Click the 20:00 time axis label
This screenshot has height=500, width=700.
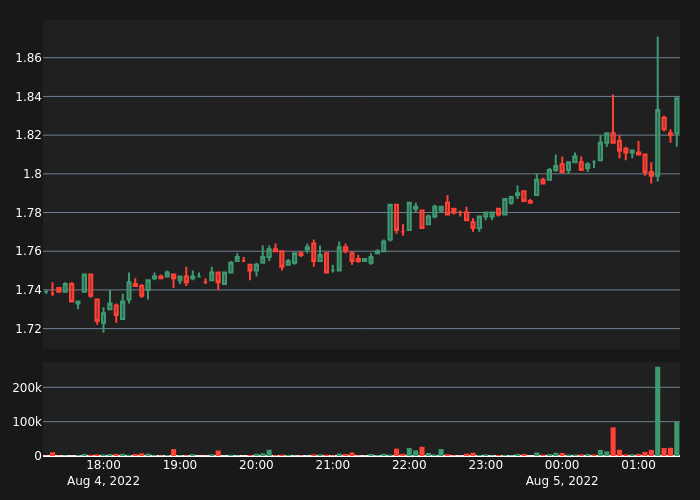tap(256, 465)
